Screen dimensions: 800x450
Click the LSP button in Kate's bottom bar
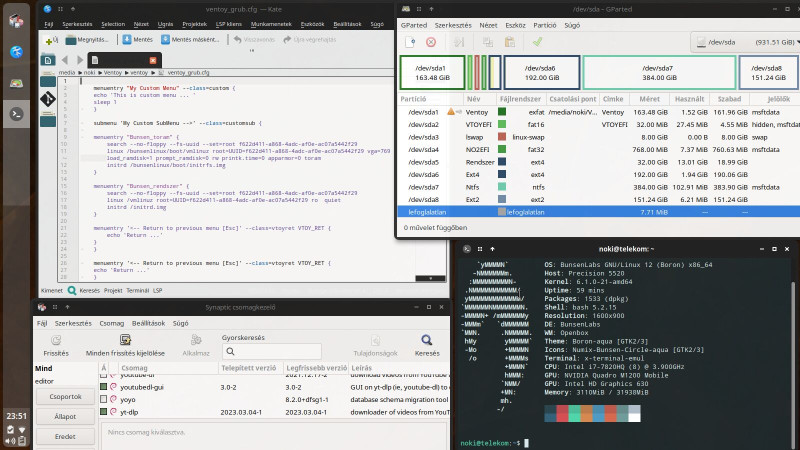pyautogui.click(x=158, y=290)
